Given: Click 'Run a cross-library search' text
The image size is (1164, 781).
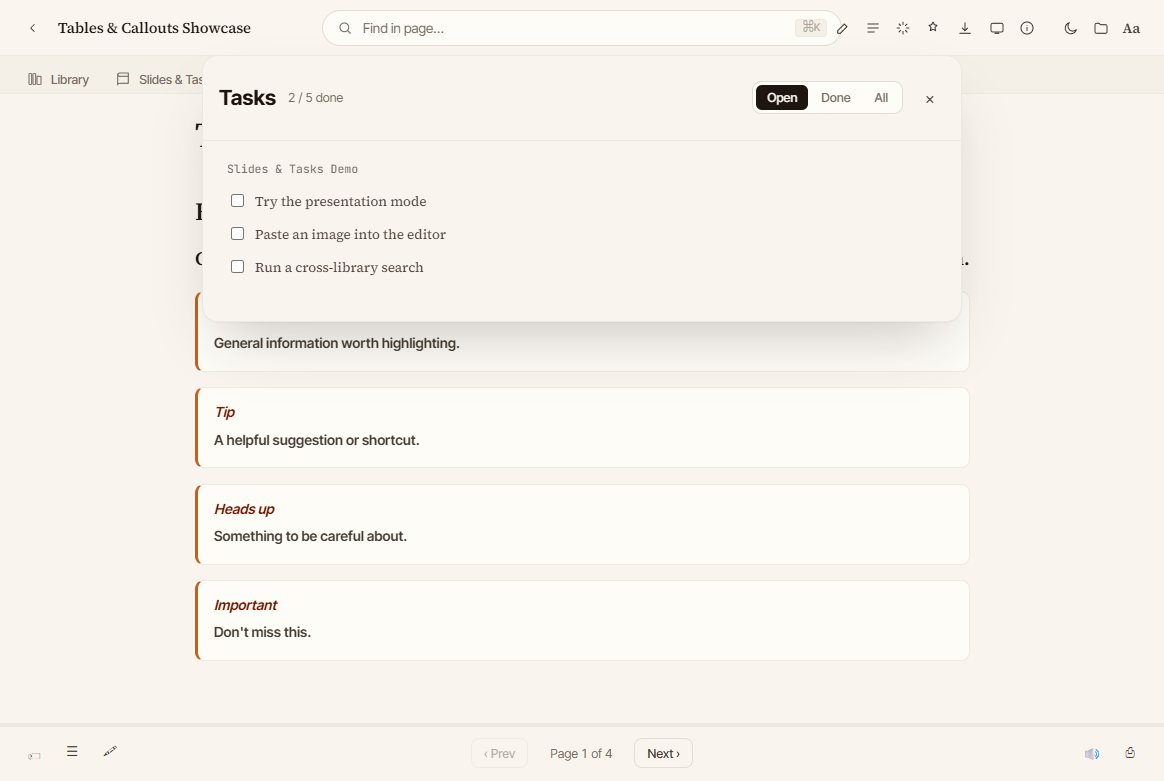Looking at the screenshot, I should 339,267.
